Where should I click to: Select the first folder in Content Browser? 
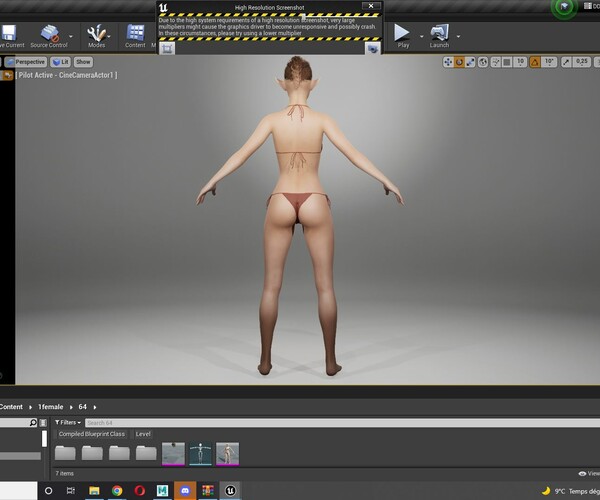[65, 453]
